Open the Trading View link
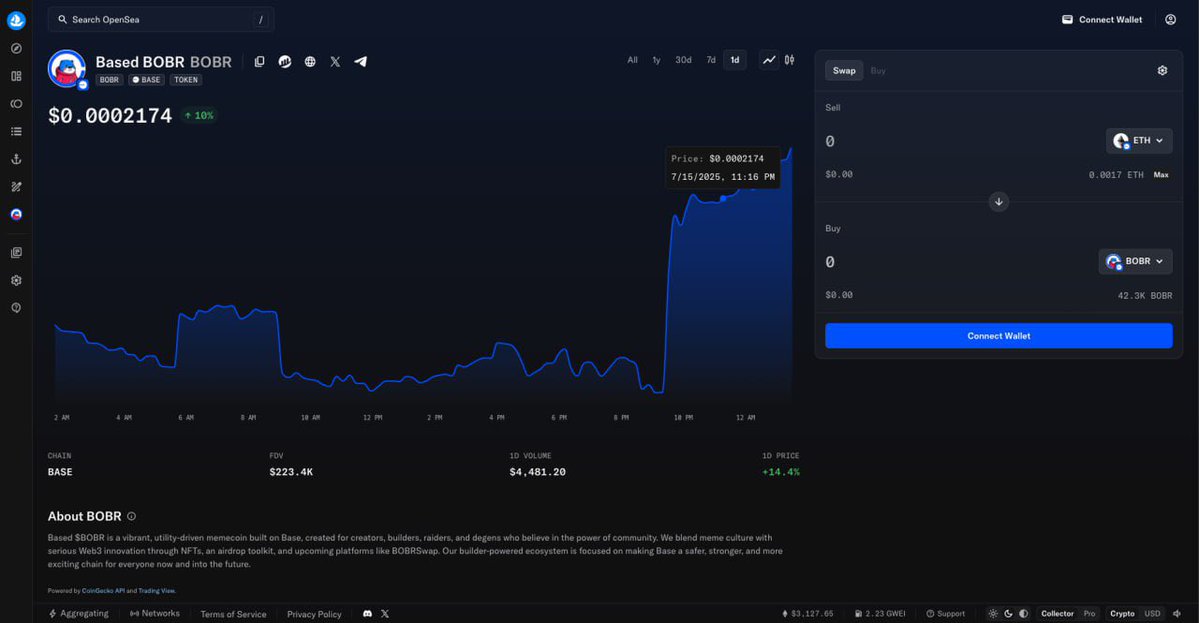The image size is (1199, 623). click(156, 591)
